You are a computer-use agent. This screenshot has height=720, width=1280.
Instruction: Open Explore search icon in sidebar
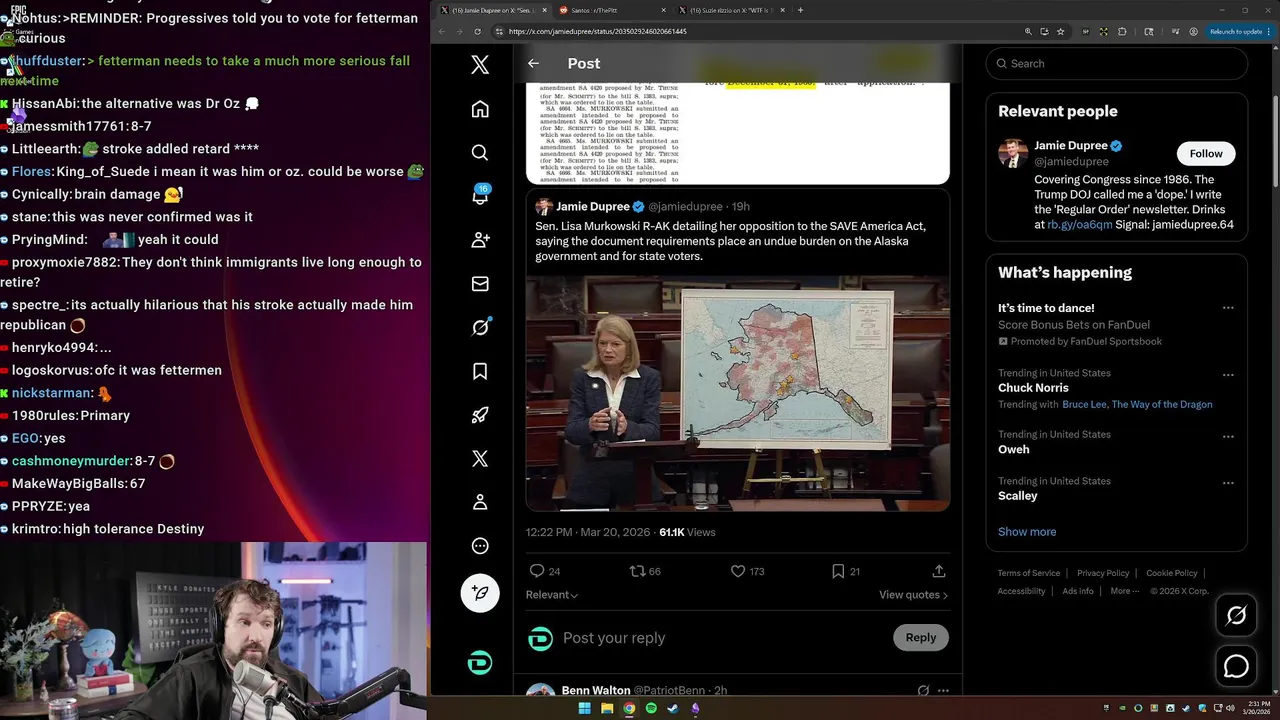tap(480, 153)
